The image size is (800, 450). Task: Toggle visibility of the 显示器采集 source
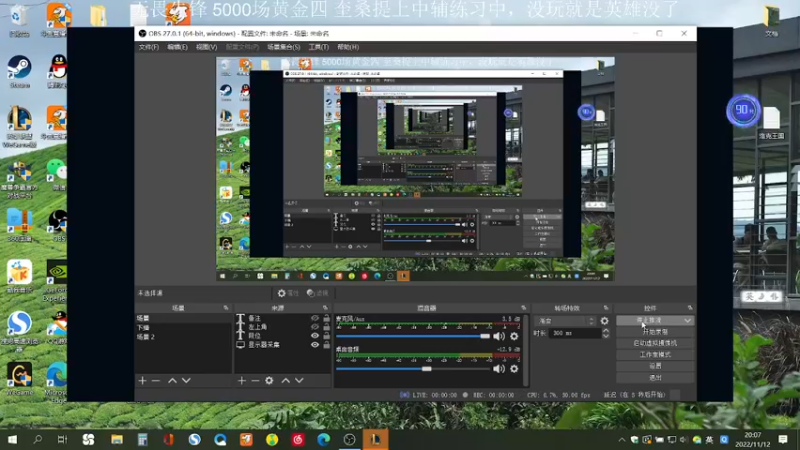[x=315, y=345]
